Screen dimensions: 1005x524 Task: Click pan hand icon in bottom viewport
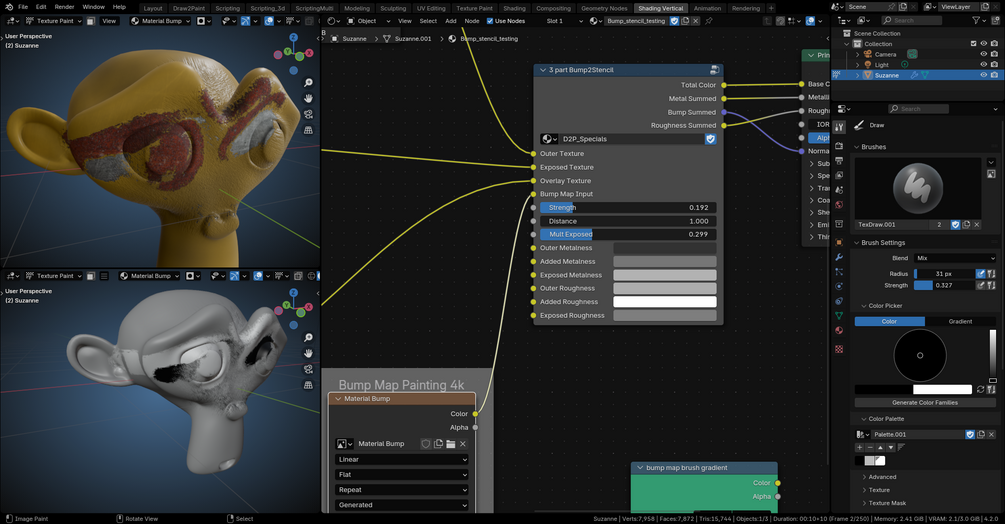[x=308, y=353]
